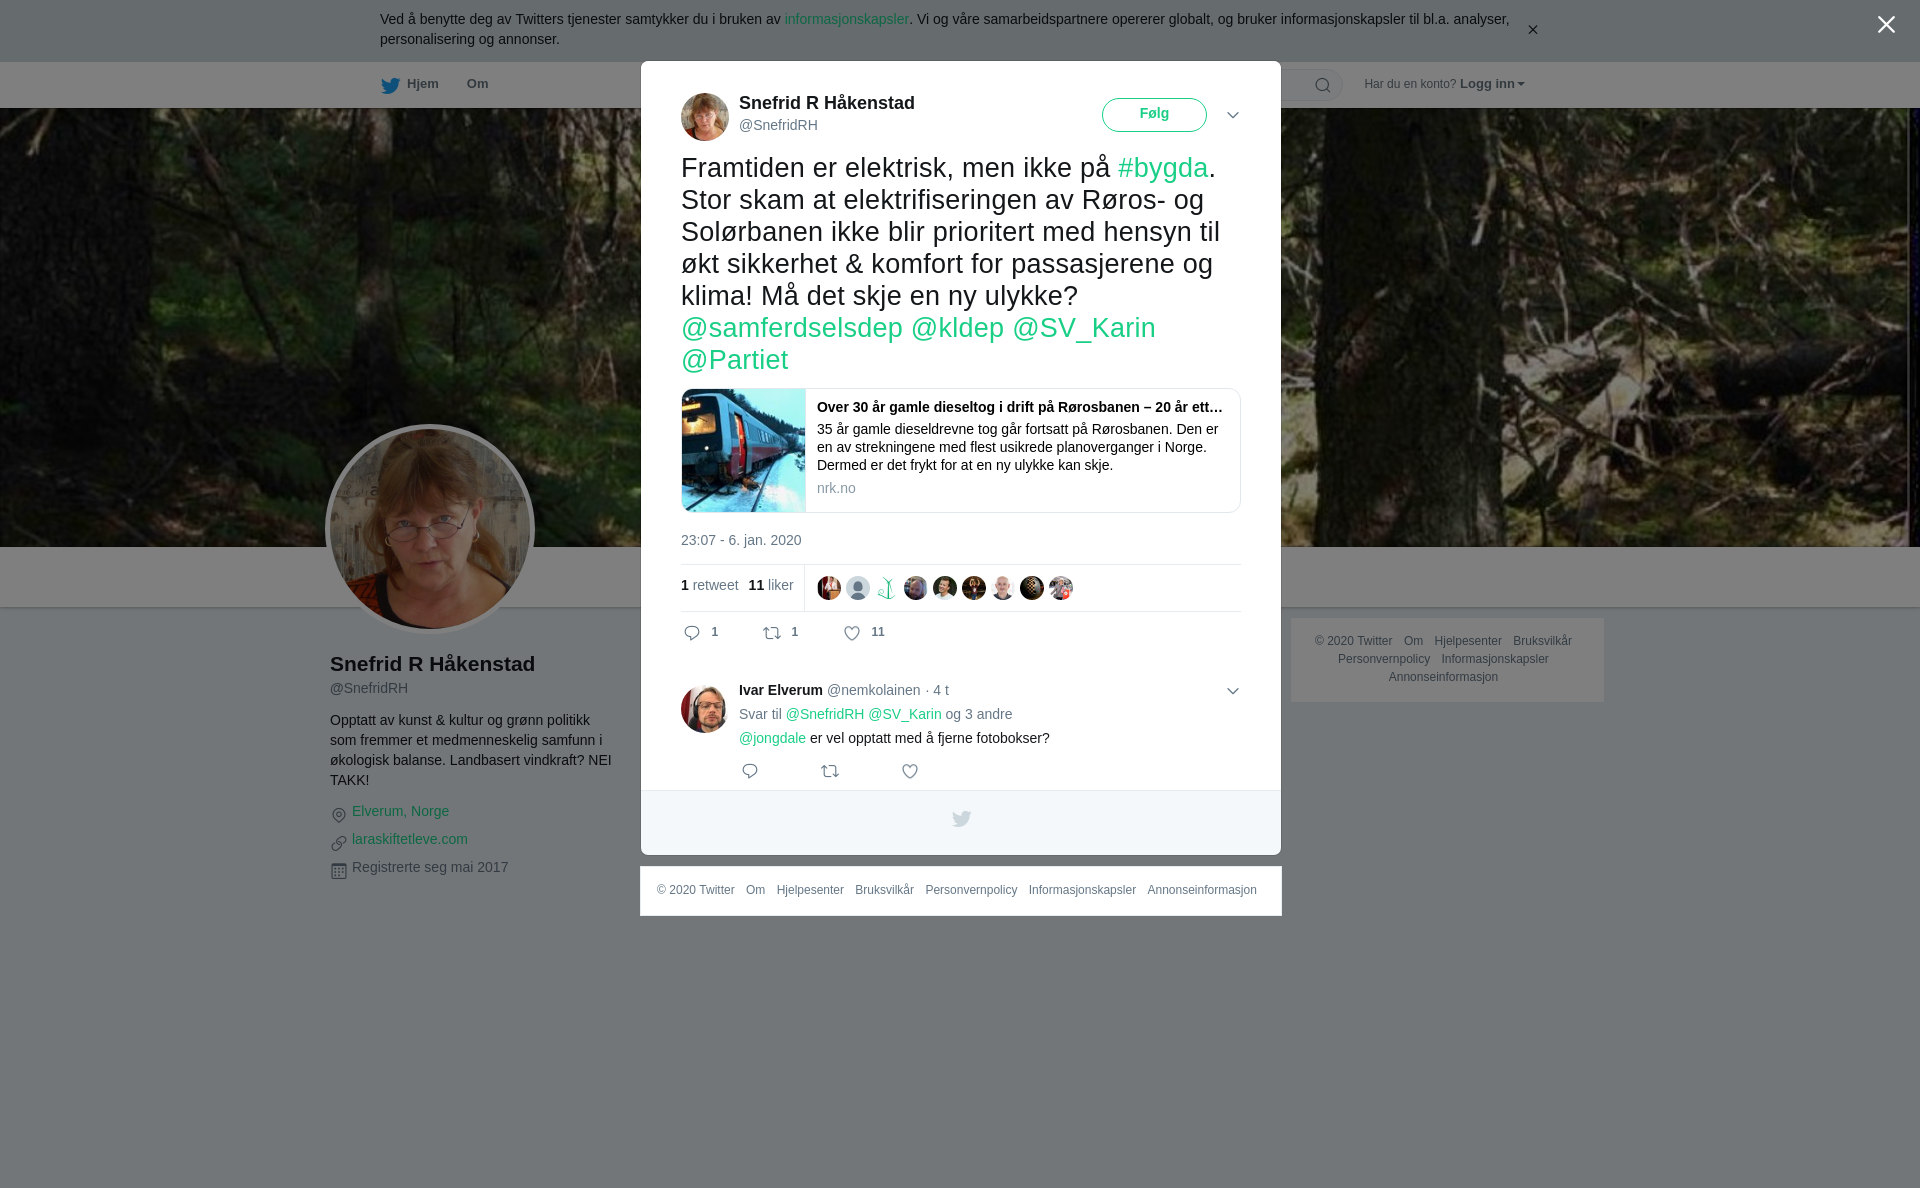Open the nrk.no article train thumbnail

pos(744,451)
